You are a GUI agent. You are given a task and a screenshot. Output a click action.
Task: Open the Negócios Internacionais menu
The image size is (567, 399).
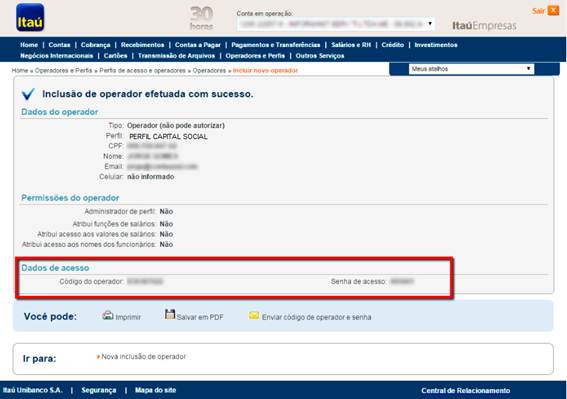(57, 56)
